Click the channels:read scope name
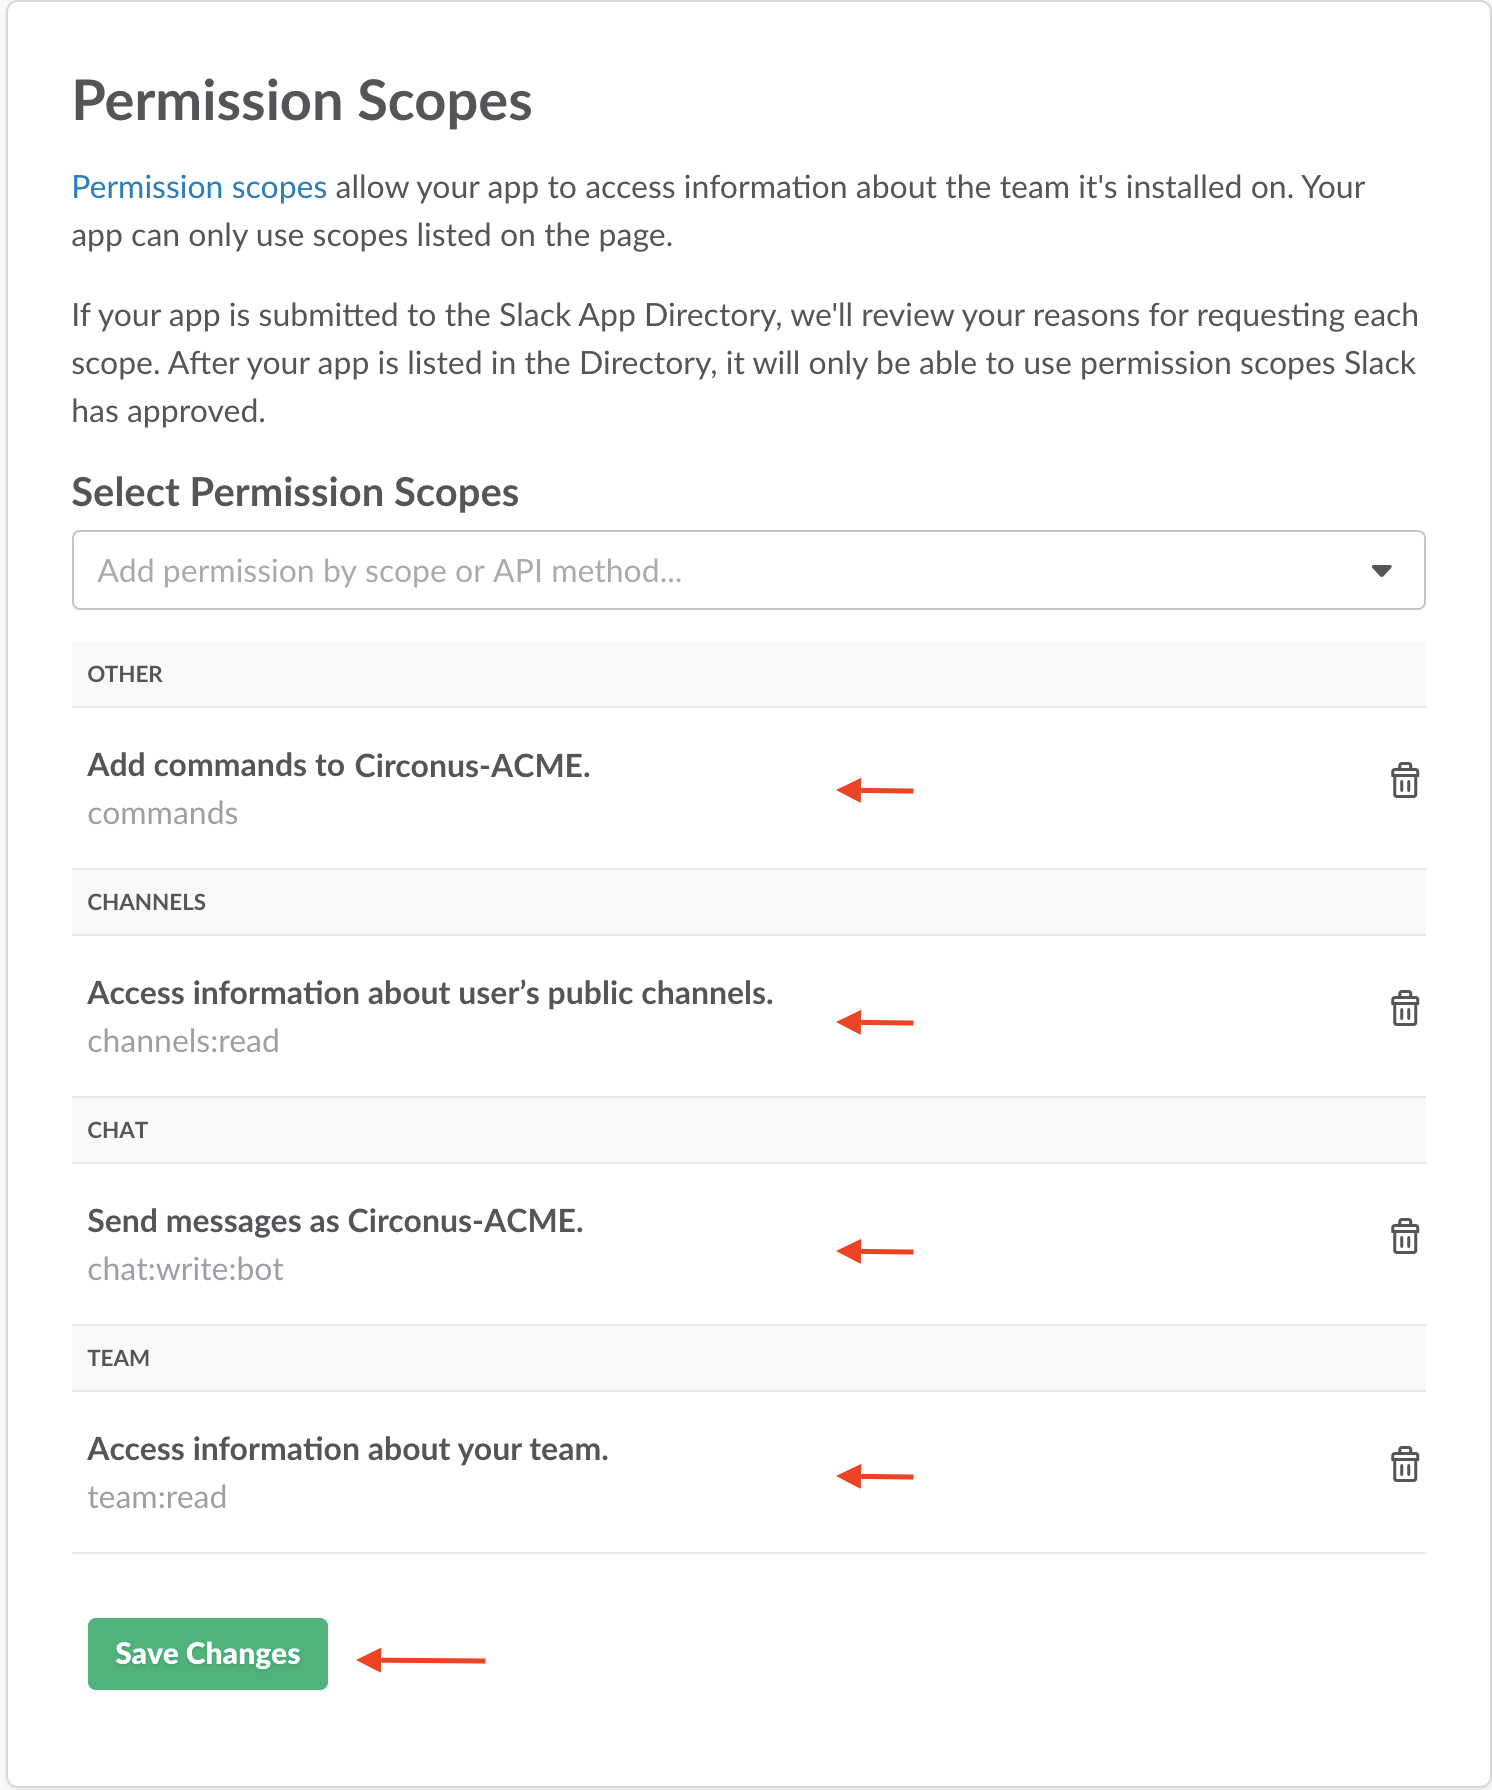Screen dimensions: 1492x1790 (x=184, y=1042)
